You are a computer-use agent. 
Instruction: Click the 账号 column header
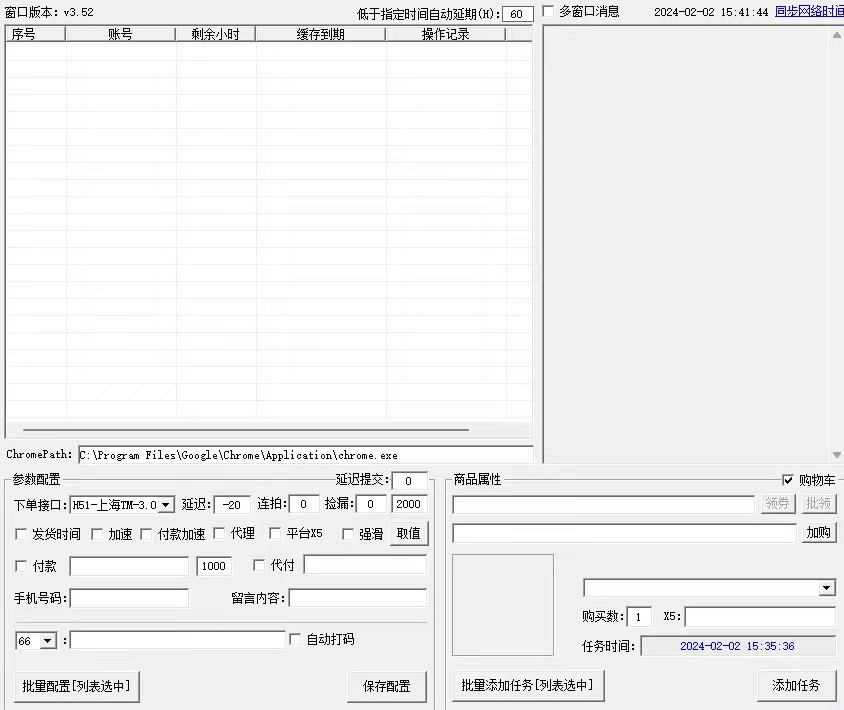point(120,34)
